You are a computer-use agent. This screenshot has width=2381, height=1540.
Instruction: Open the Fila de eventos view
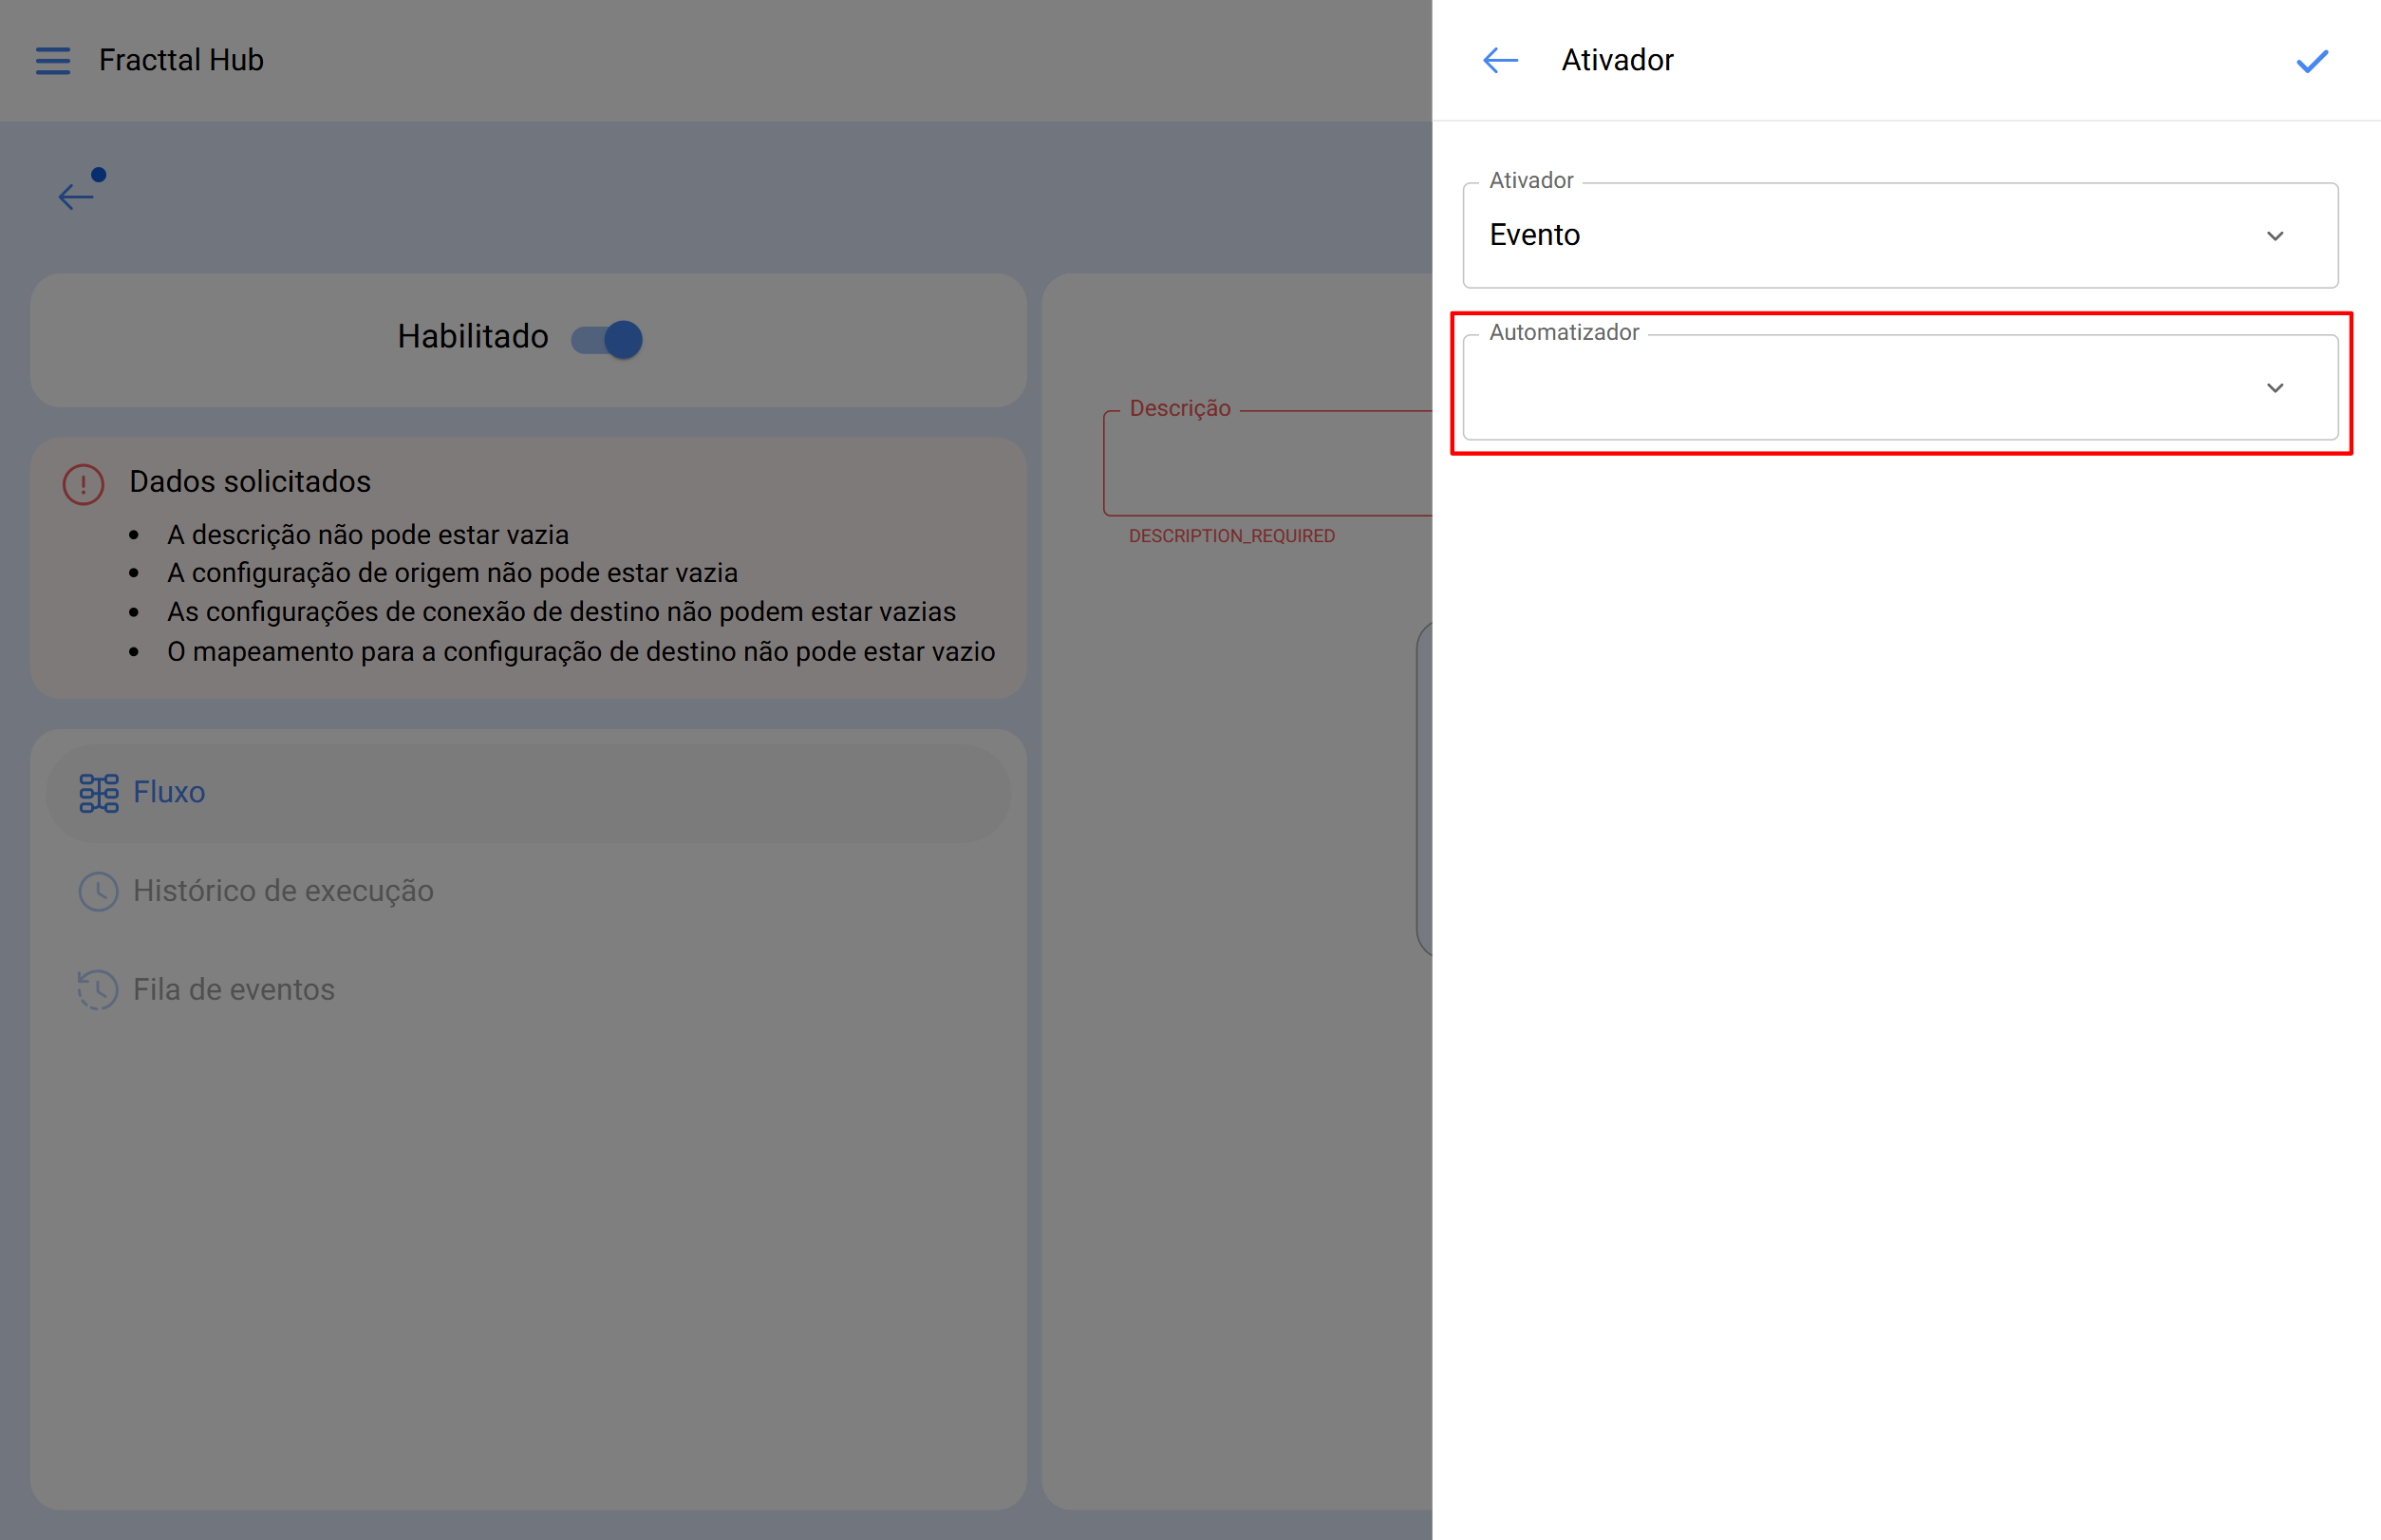coord(234,989)
